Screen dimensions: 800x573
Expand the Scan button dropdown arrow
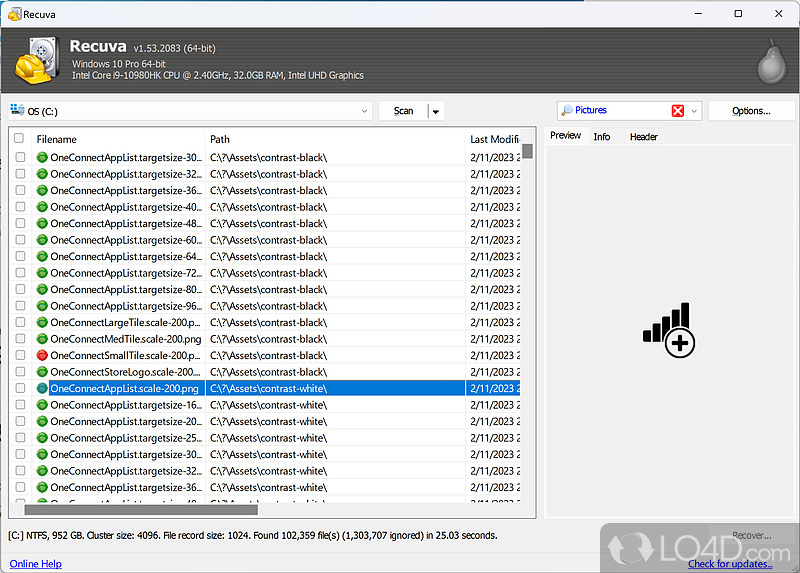(436, 111)
